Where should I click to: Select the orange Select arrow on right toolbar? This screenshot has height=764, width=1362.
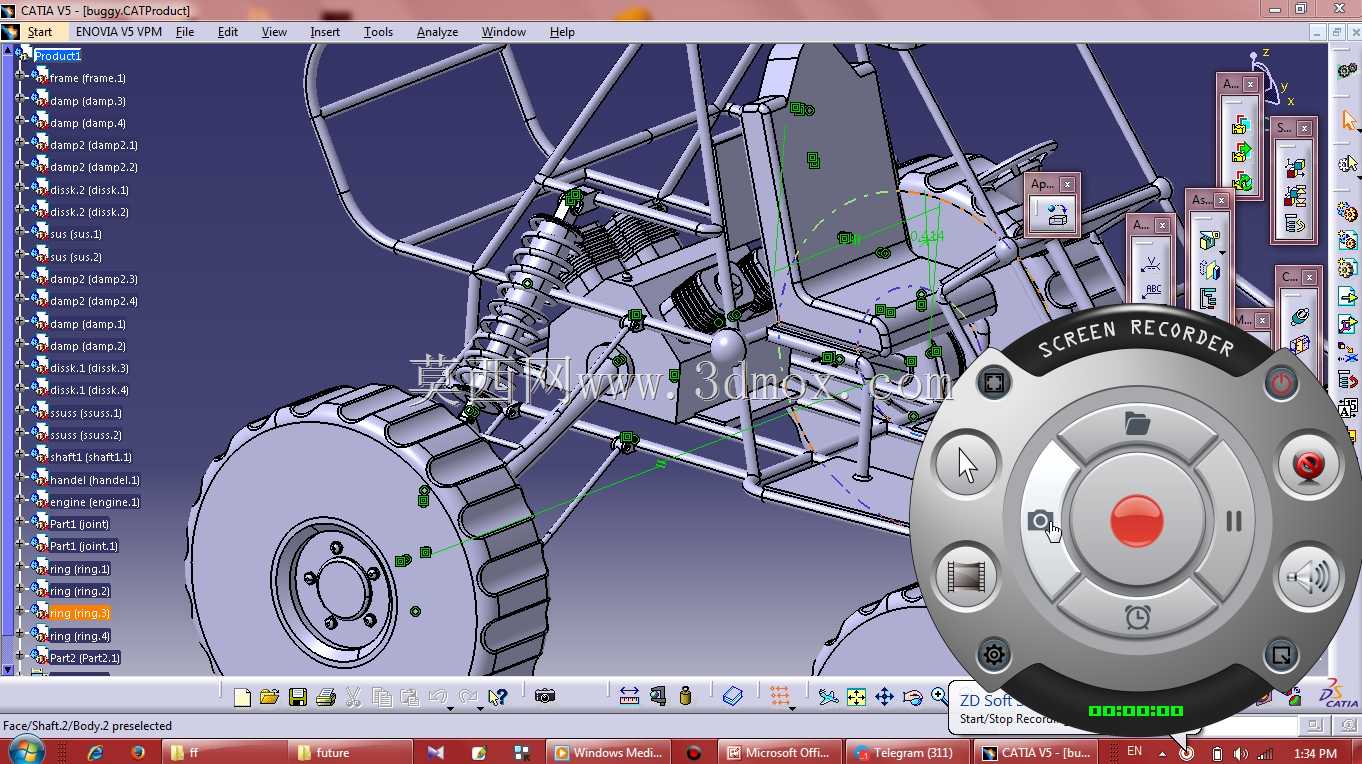[x=1348, y=121]
